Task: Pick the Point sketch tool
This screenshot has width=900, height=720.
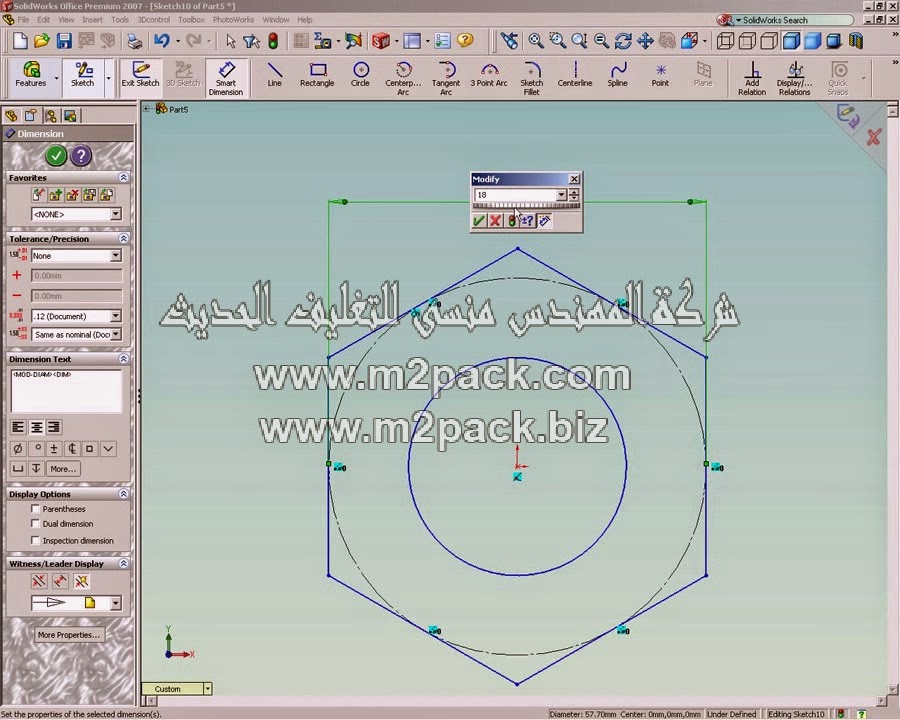Action: pyautogui.click(x=660, y=75)
